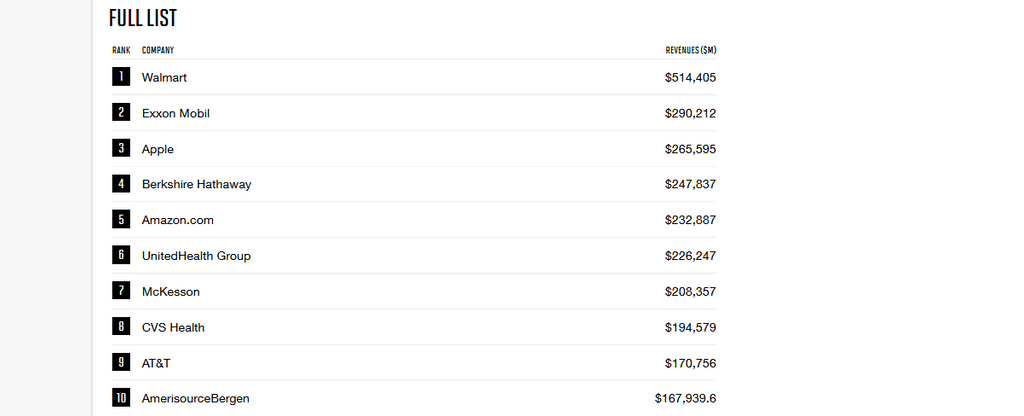
Task: Open the AmerisourceBergen company link
Action: coord(195,399)
